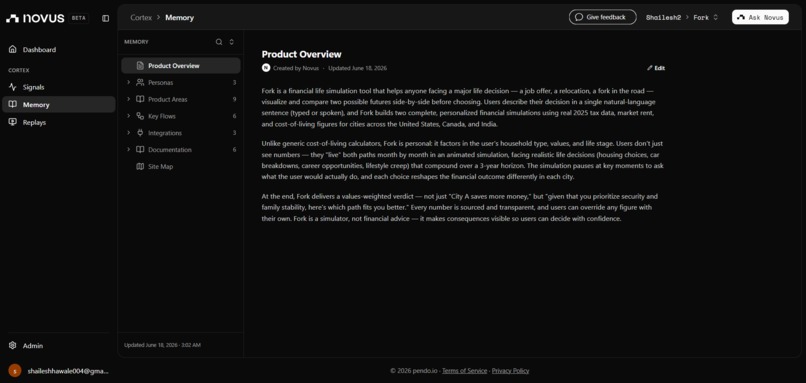Click the BETA badge

pos(79,18)
